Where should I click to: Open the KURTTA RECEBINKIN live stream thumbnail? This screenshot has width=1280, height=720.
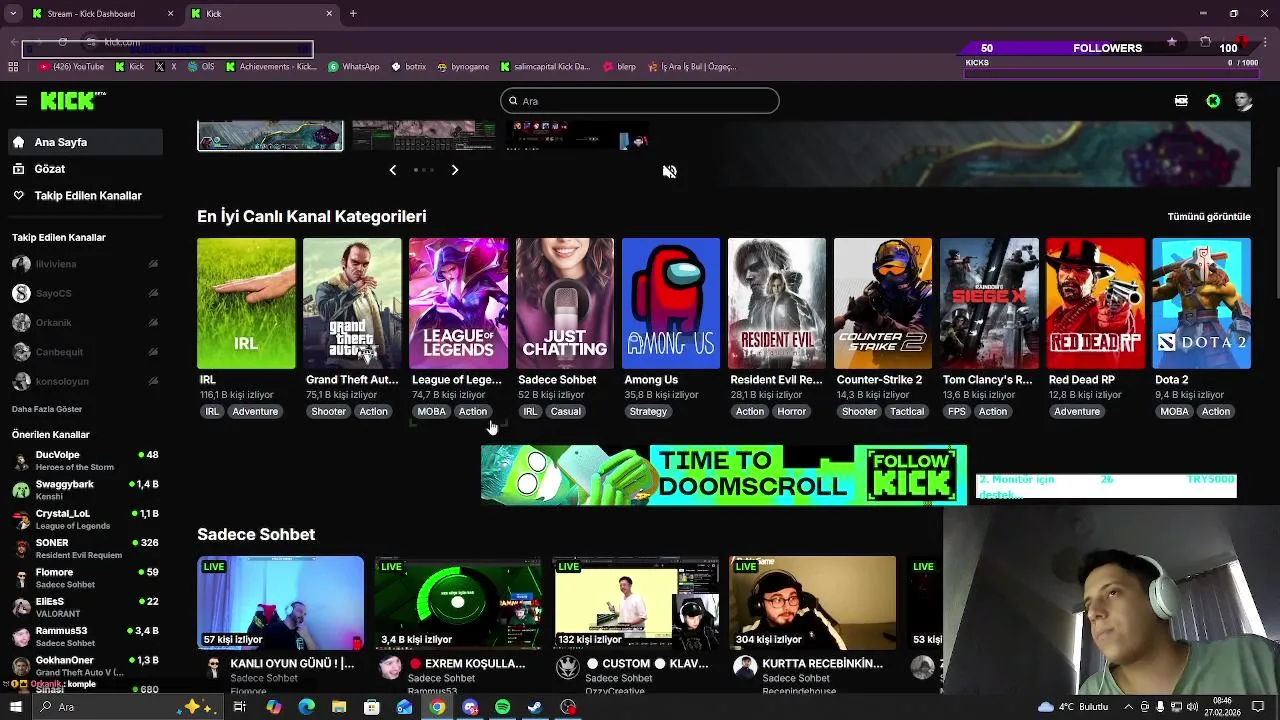tap(812, 603)
